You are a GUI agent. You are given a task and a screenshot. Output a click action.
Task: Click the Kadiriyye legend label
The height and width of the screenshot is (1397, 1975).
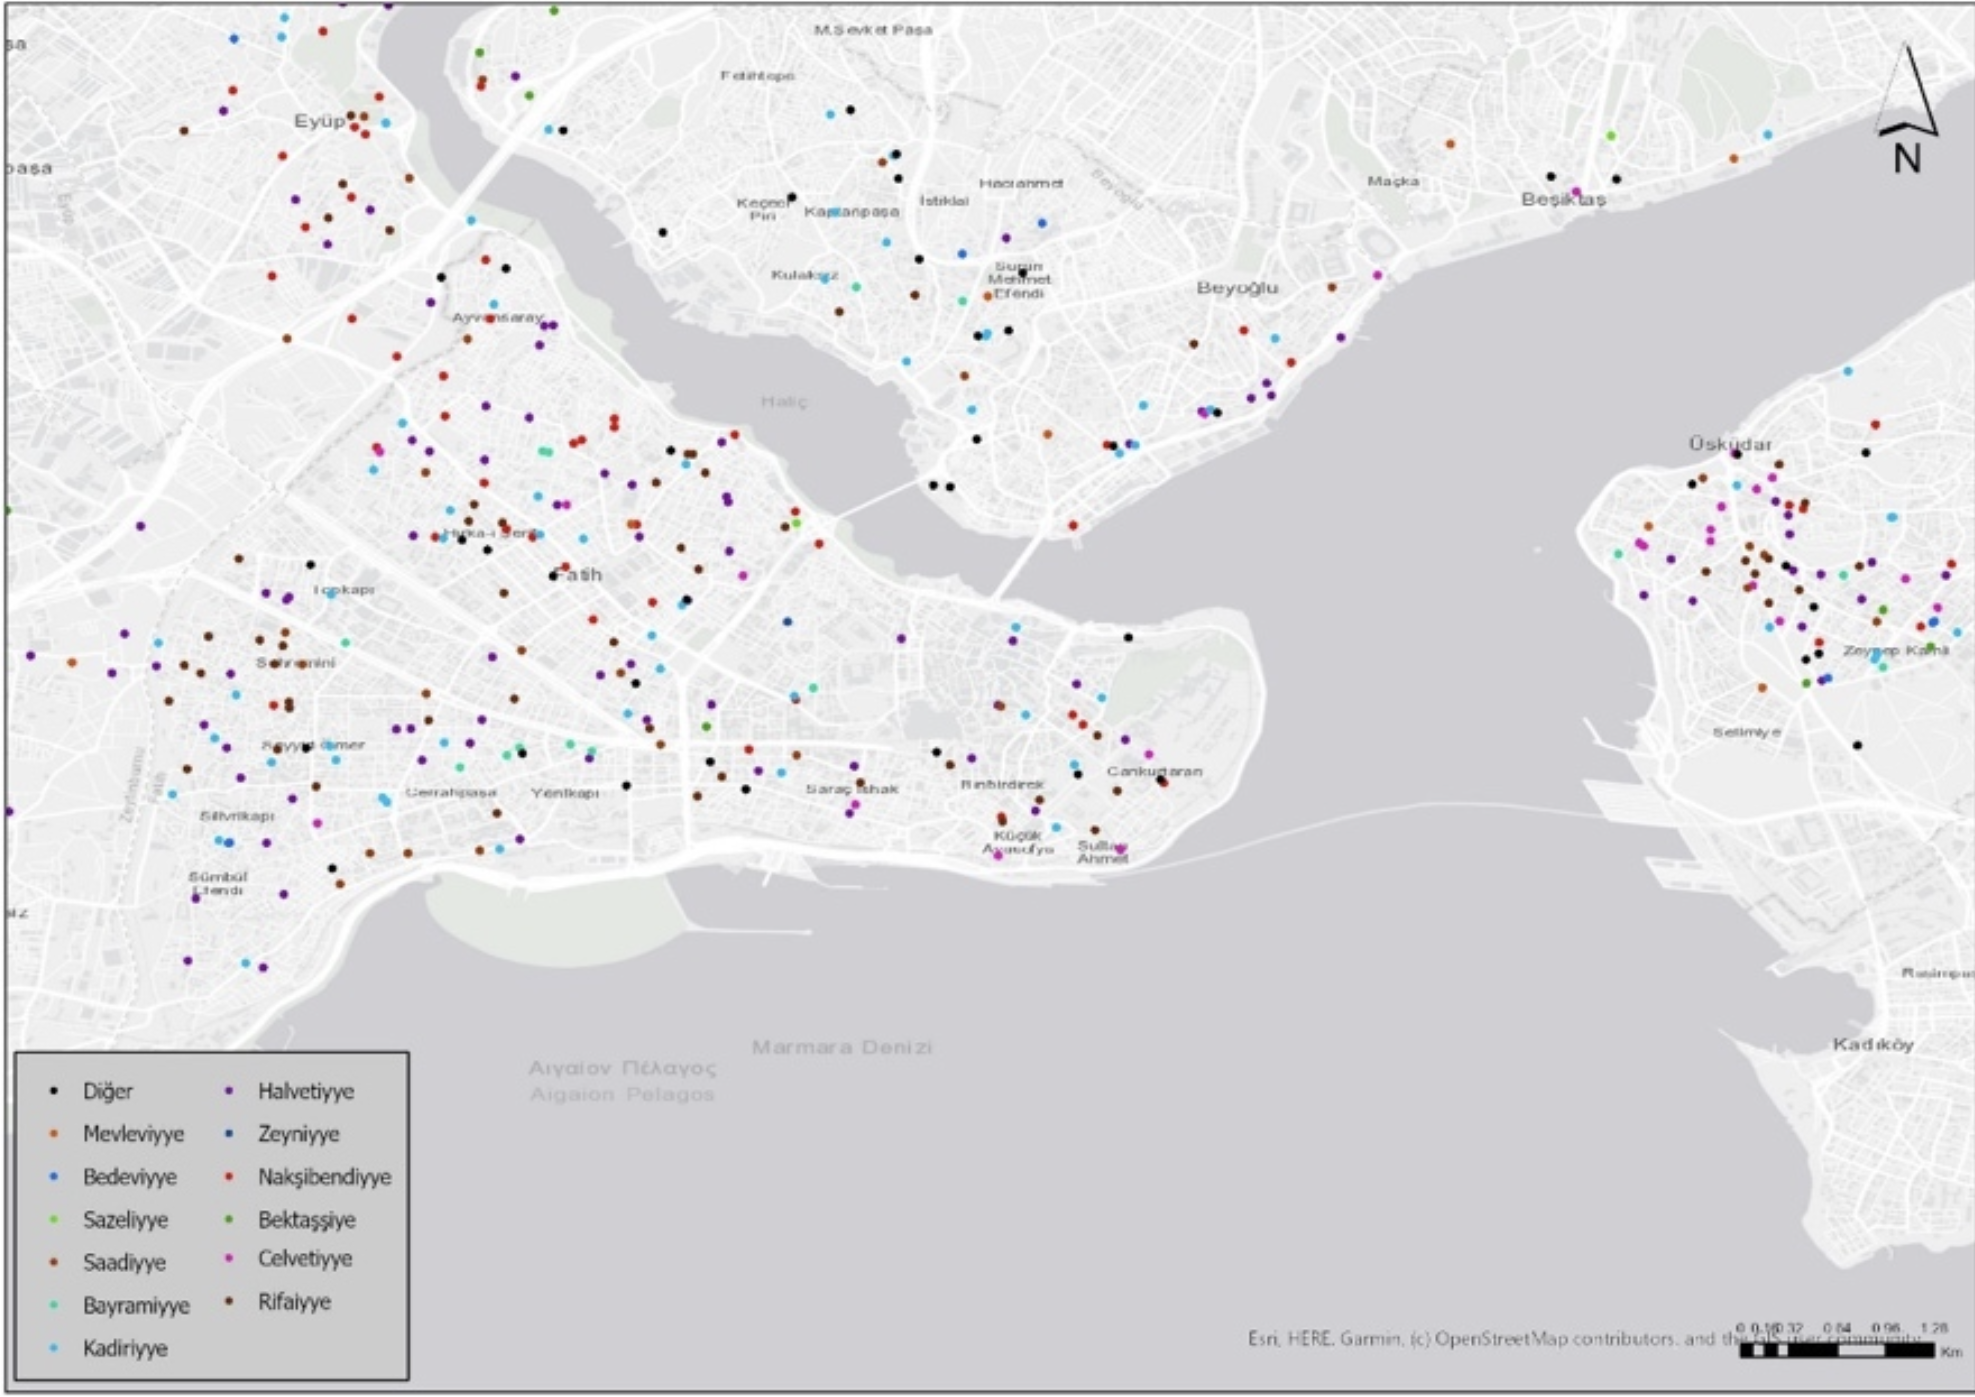click(125, 1348)
